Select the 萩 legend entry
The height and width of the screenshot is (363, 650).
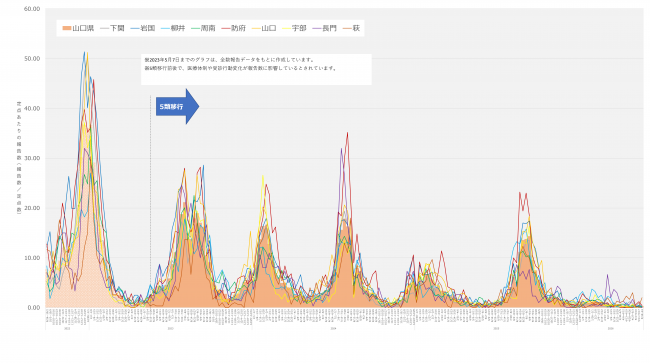352,28
